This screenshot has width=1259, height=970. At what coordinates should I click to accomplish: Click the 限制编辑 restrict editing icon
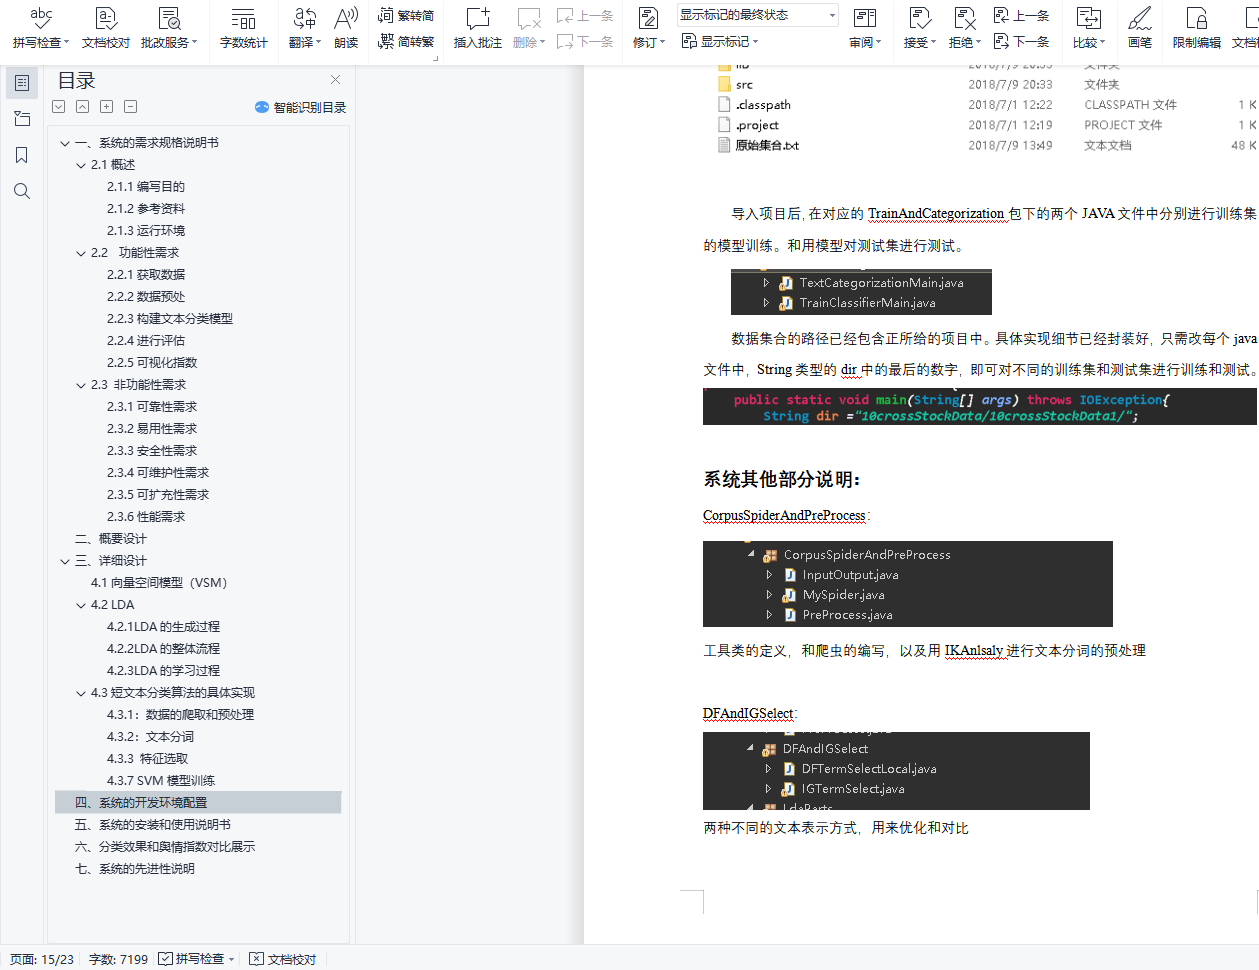[x=1197, y=18]
